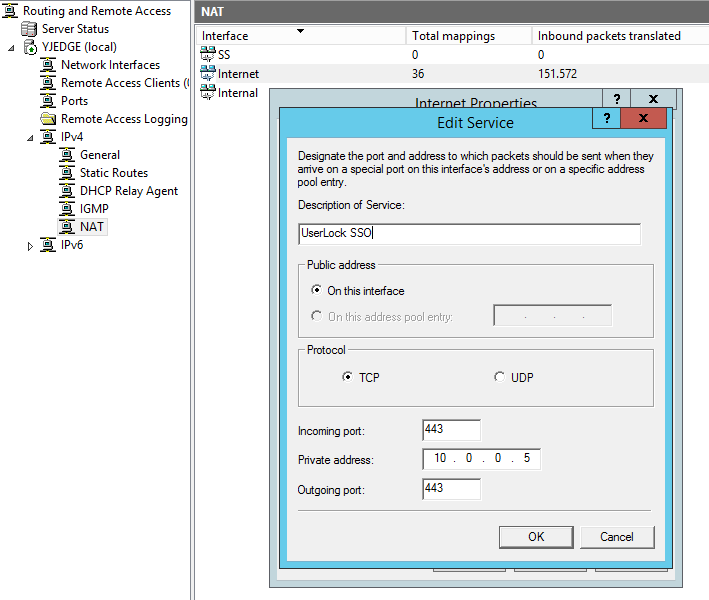Click the IPv6 node icon
This screenshot has width=709, height=600.
coord(48,245)
